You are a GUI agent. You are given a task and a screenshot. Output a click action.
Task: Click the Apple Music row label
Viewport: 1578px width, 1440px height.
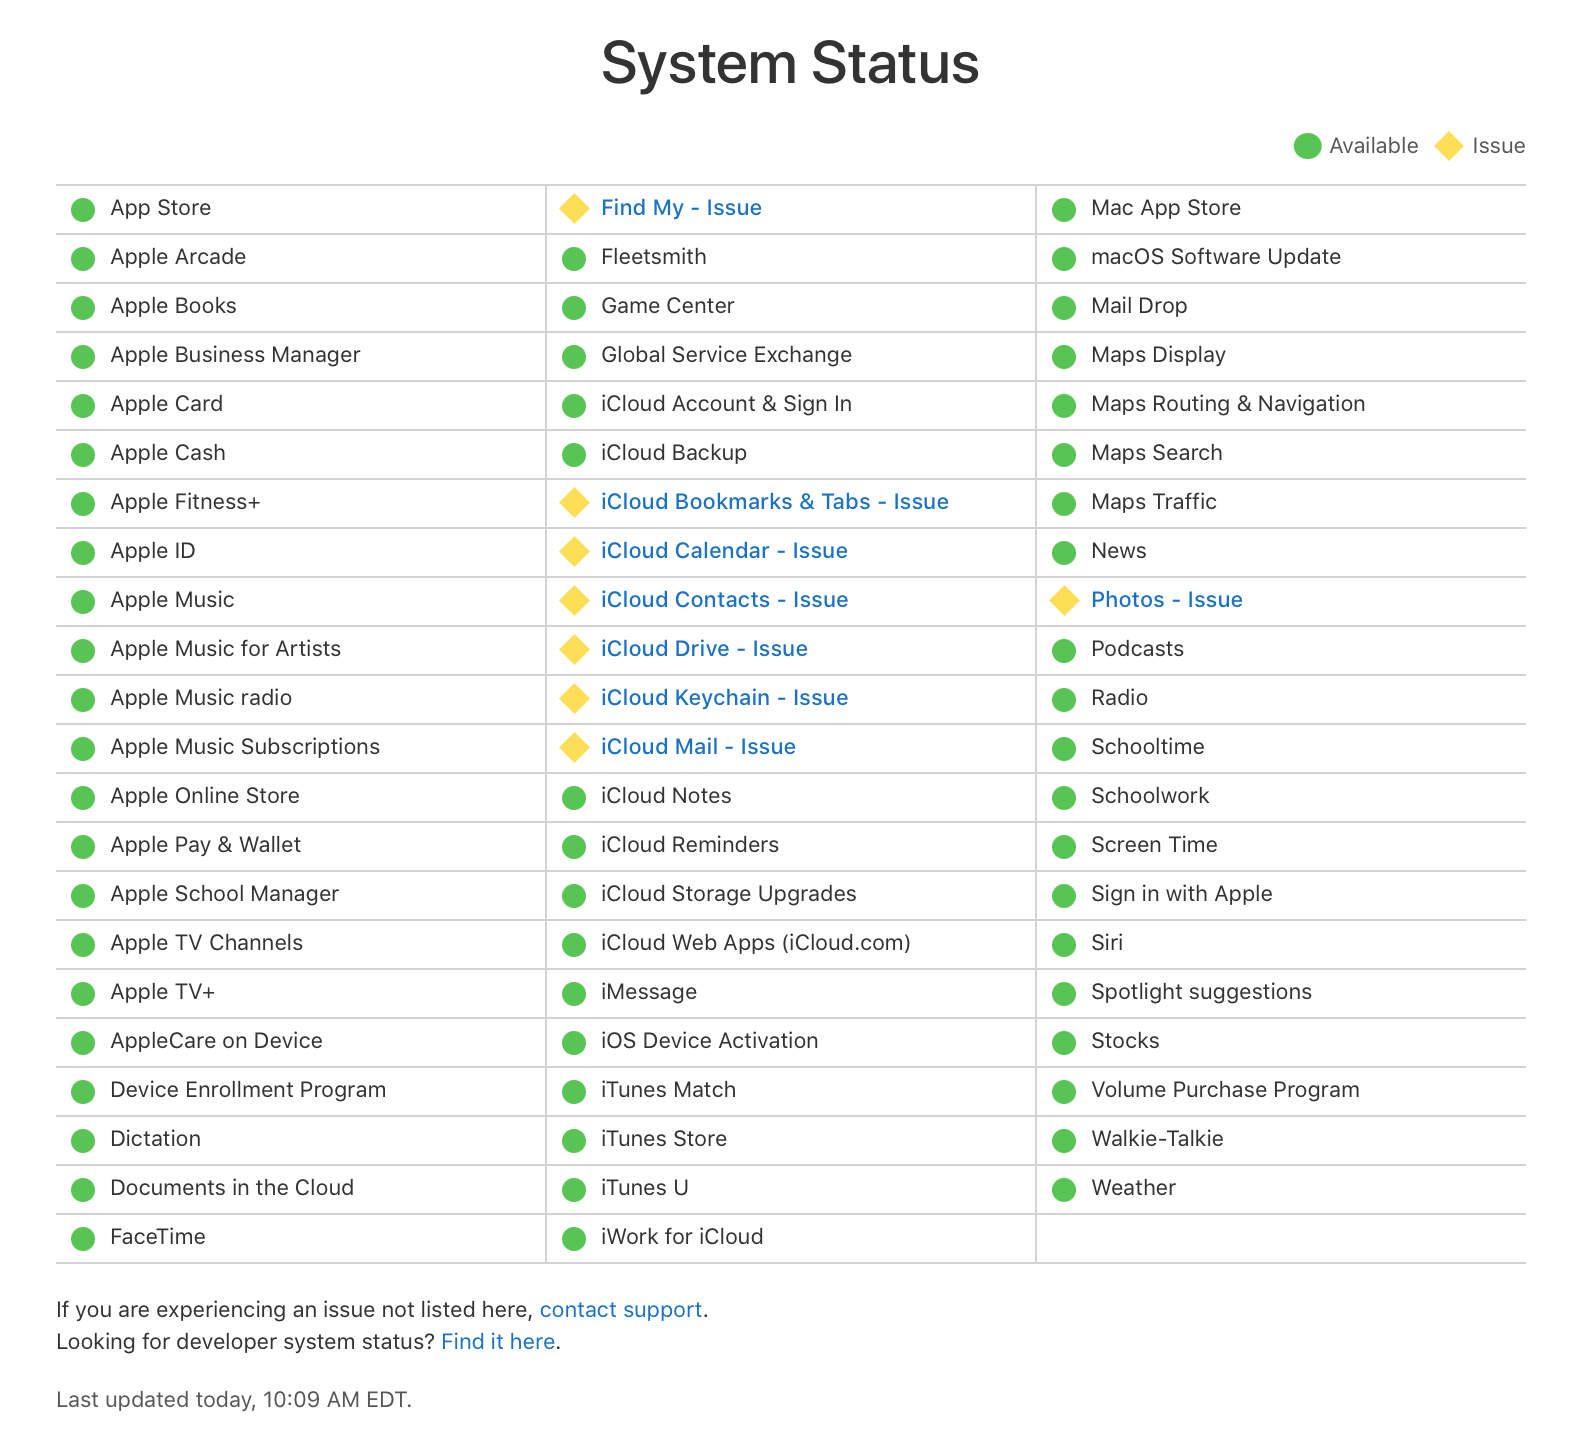pyautogui.click(x=172, y=600)
